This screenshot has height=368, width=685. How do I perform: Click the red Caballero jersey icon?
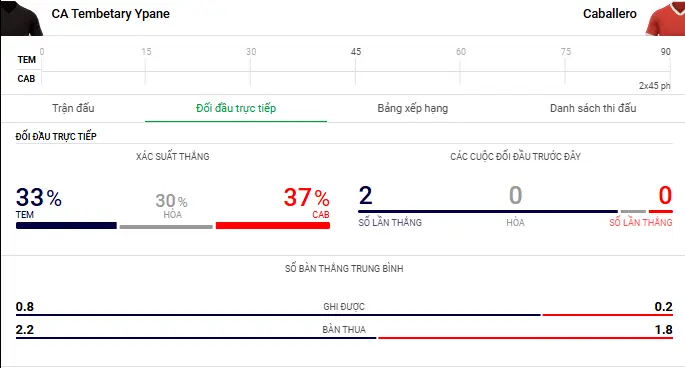coord(665,17)
